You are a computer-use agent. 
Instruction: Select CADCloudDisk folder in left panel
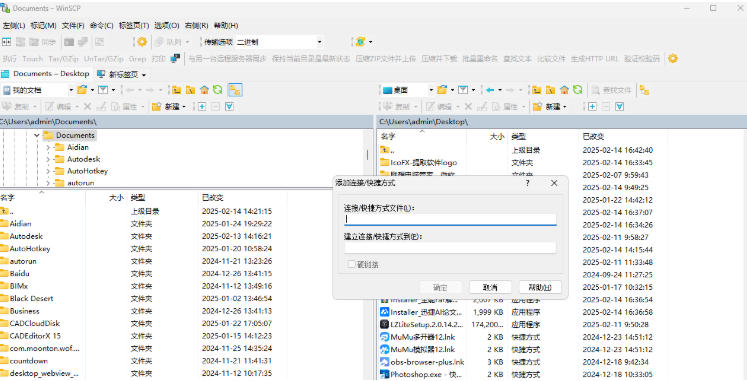[34, 323]
